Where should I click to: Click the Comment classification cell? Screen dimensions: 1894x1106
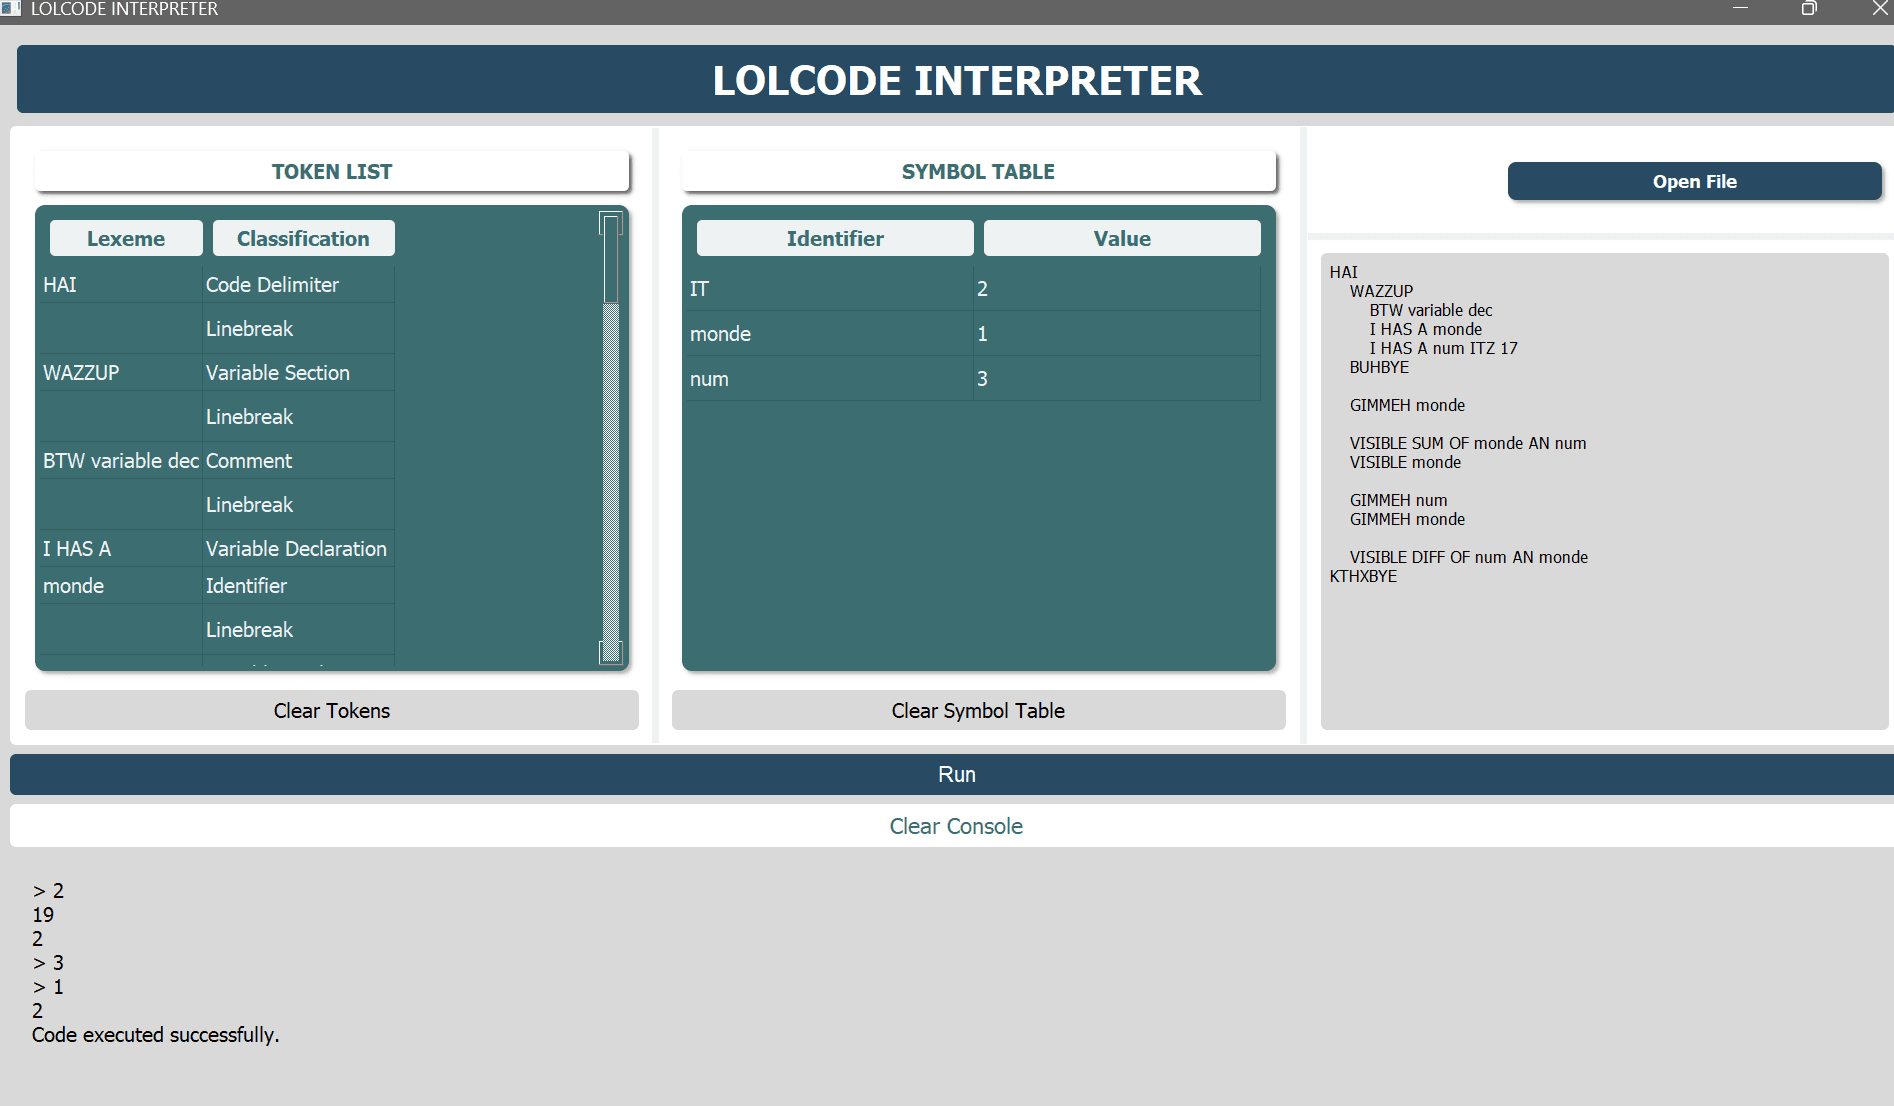tap(298, 461)
